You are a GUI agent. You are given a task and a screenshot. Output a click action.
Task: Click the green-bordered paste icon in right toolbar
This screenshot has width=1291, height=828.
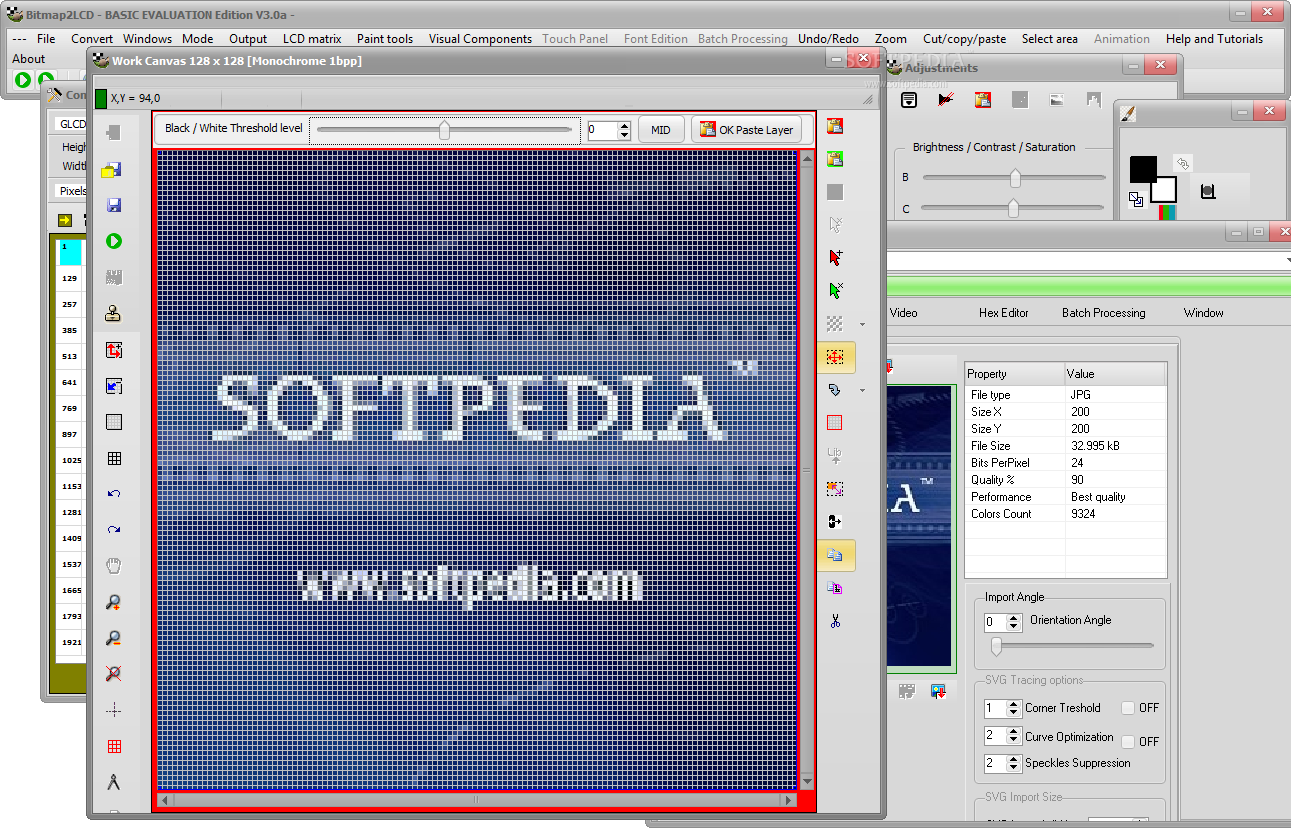(835, 159)
